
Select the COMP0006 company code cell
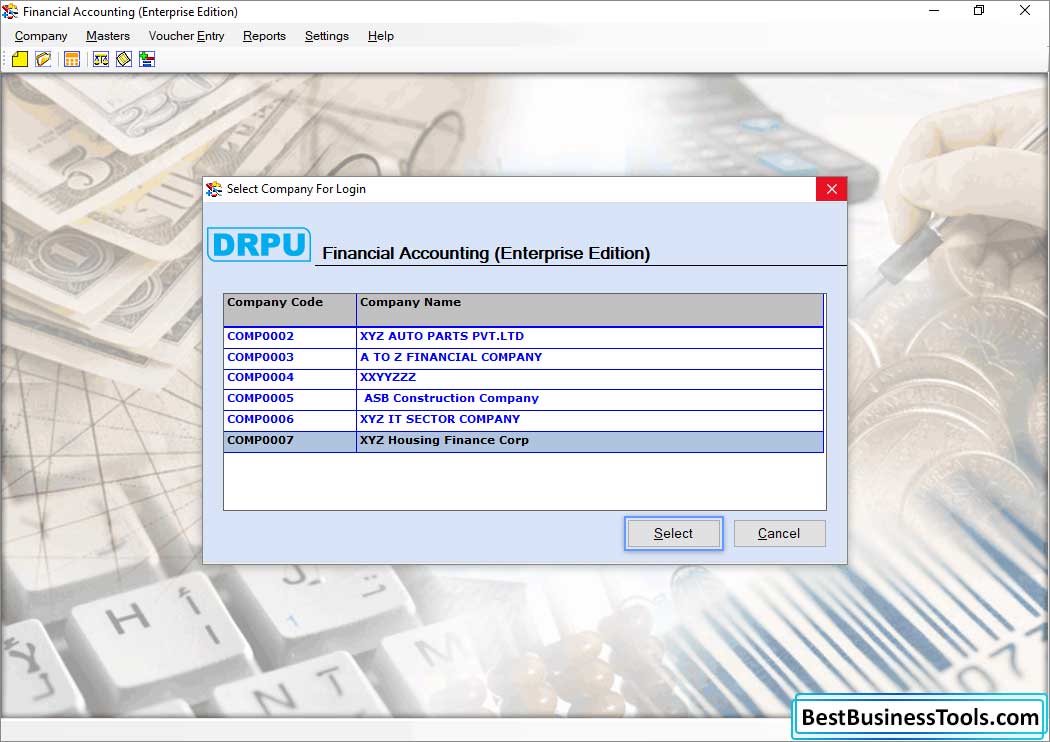pyautogui.click(x=290, y=420)
